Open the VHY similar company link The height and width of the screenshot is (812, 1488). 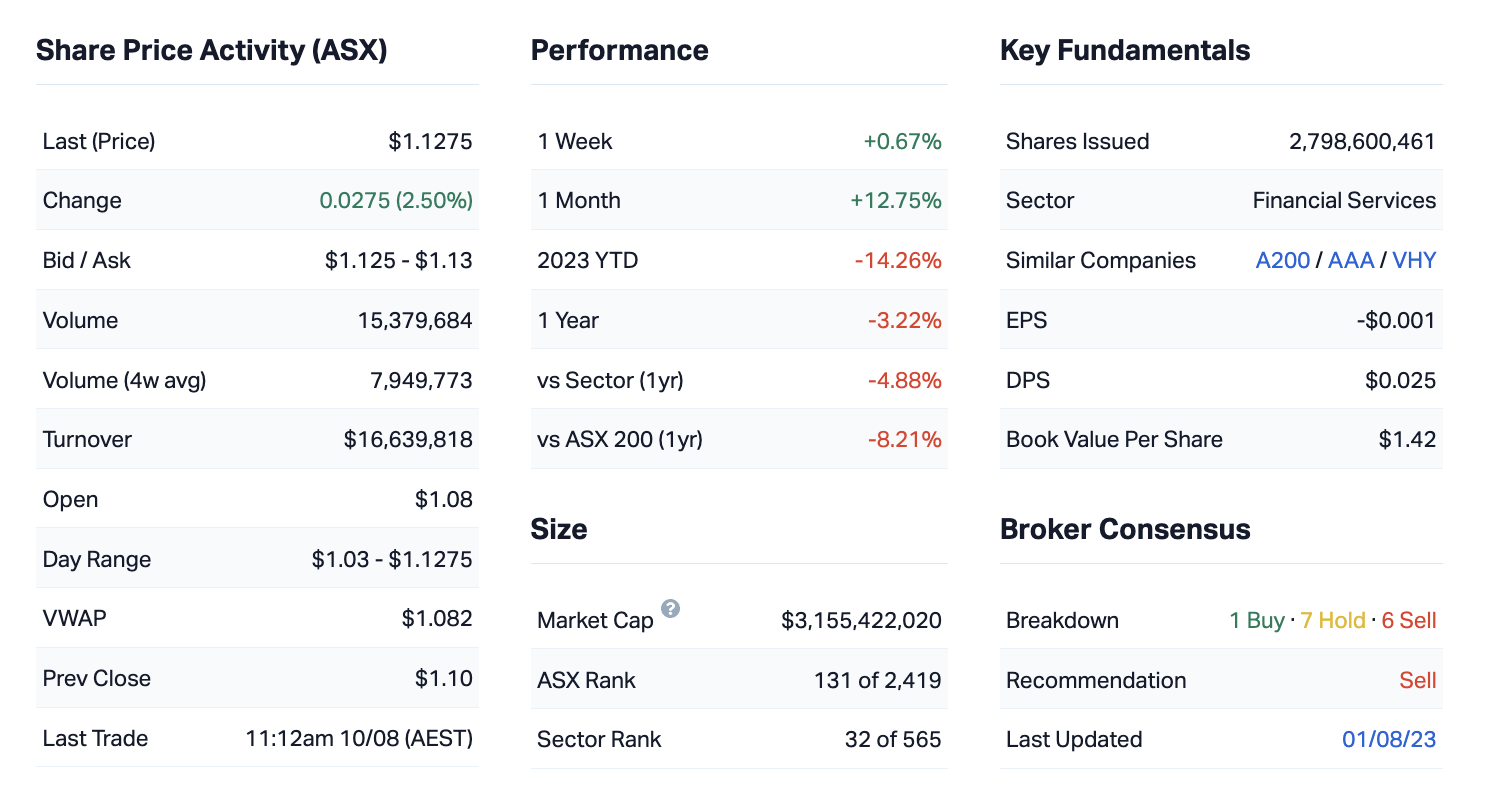click(x=1414, y=261)
